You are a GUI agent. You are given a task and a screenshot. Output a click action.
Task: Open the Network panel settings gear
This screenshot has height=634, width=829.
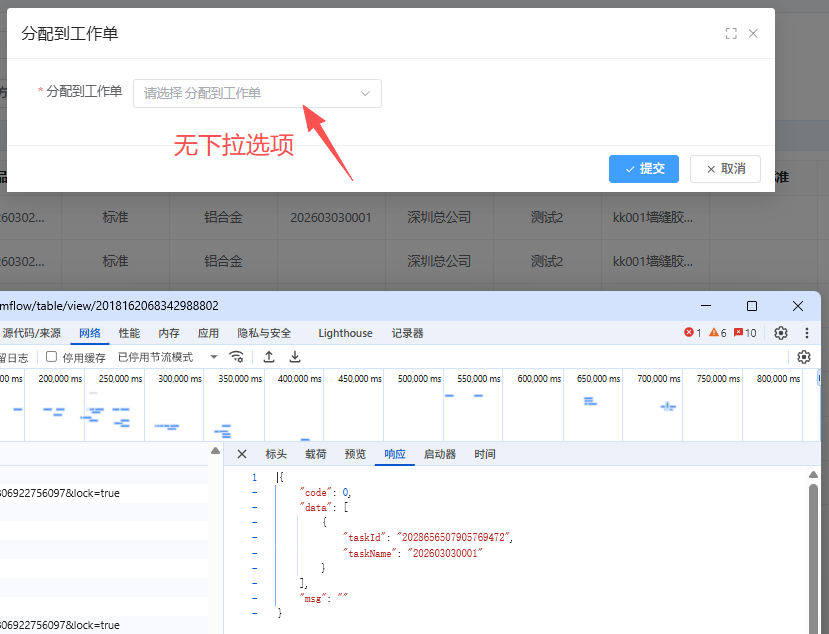coord(803,357)
